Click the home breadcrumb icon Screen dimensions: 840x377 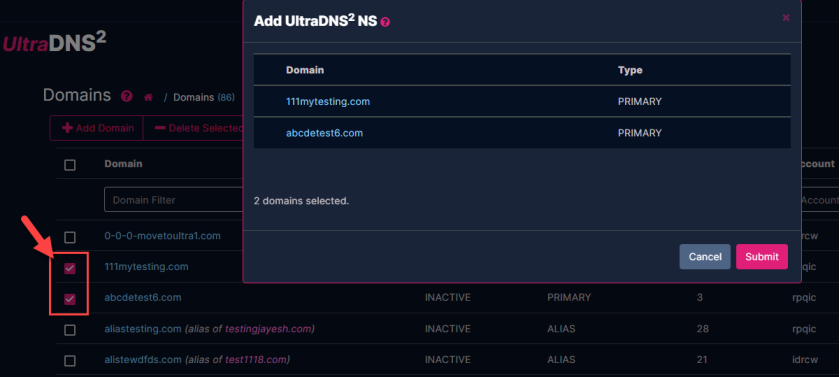click(148, 97)
